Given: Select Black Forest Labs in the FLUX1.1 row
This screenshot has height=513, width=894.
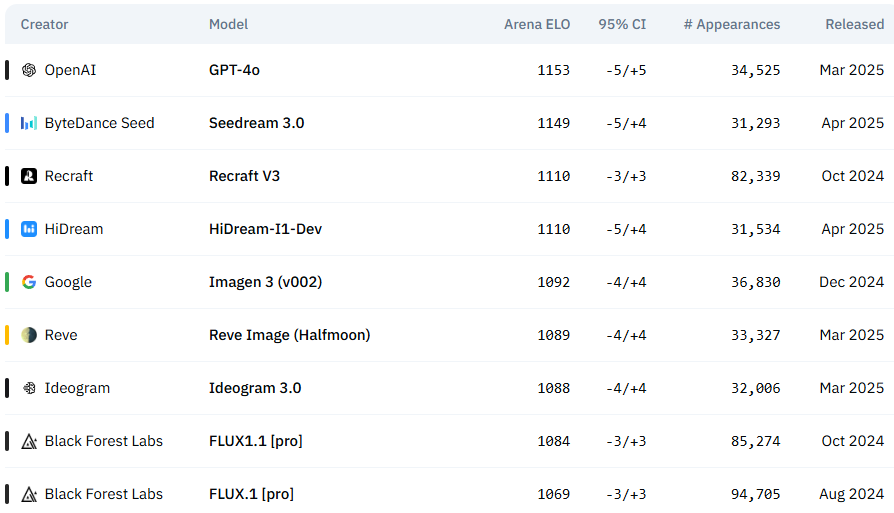Looking at the screenshot, I should point(104,441).
